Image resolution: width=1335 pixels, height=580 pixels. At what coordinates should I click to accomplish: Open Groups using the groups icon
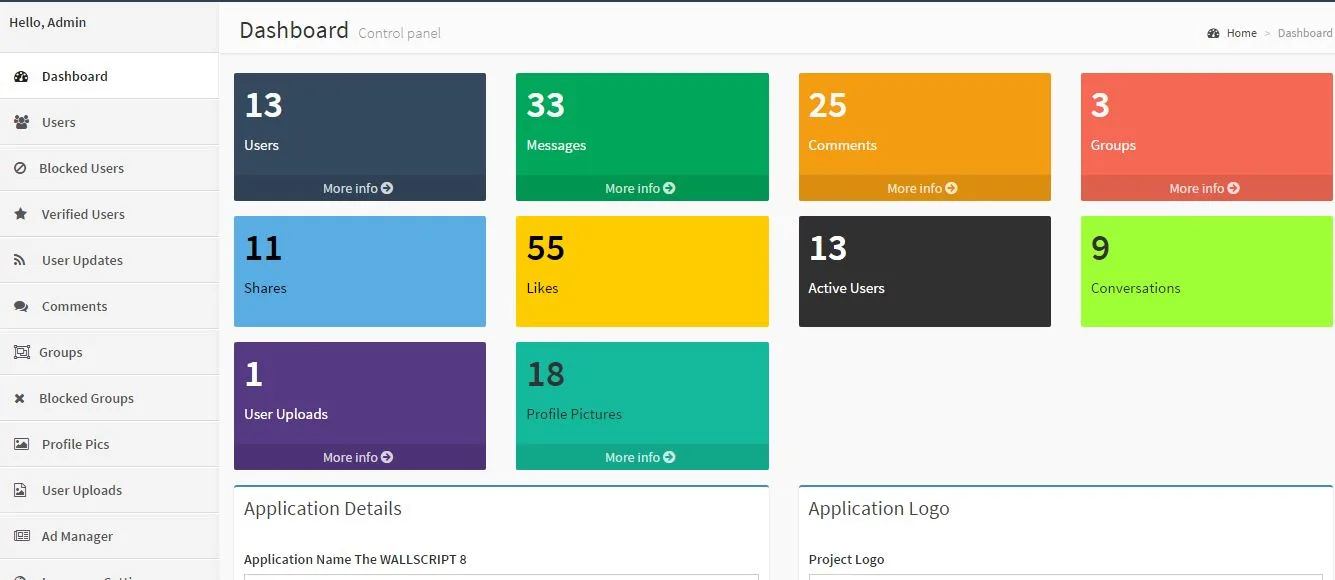point(22,352)
